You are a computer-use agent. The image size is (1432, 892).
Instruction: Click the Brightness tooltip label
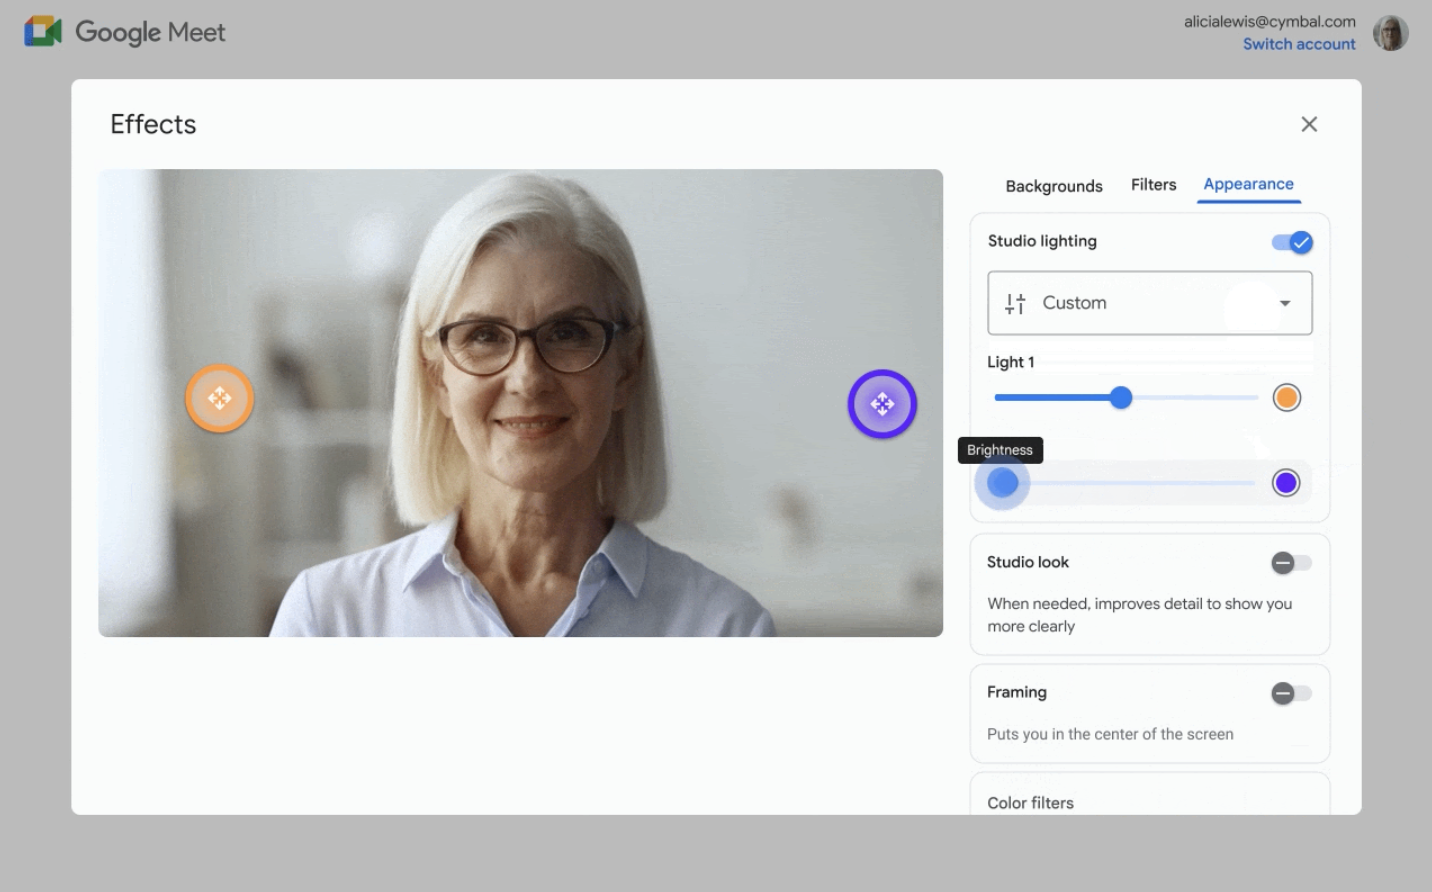point(1000,450)
